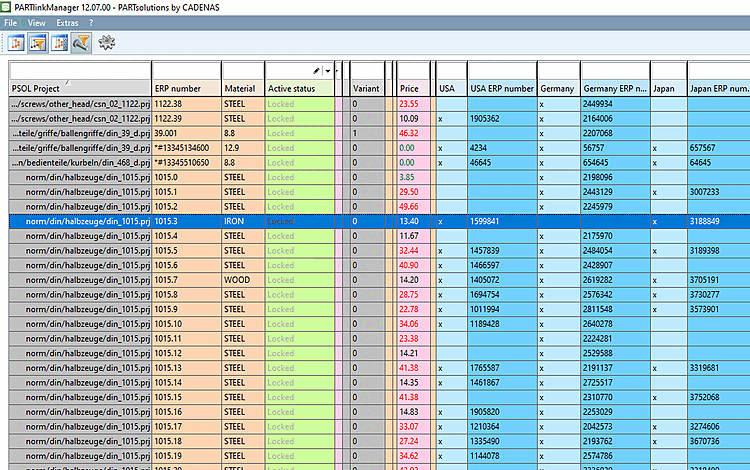750x470 pixels.
Task: Click the pencil icon in Active status filter
Action: [x=317, y=71]
